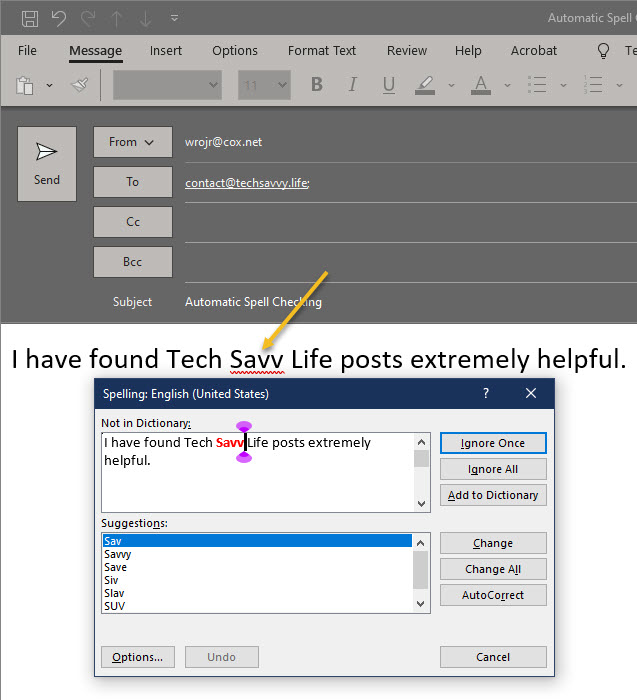Click the Redo icon in quick access toolbar
This screenshot has width=637, height=700.
coord(88,19)
